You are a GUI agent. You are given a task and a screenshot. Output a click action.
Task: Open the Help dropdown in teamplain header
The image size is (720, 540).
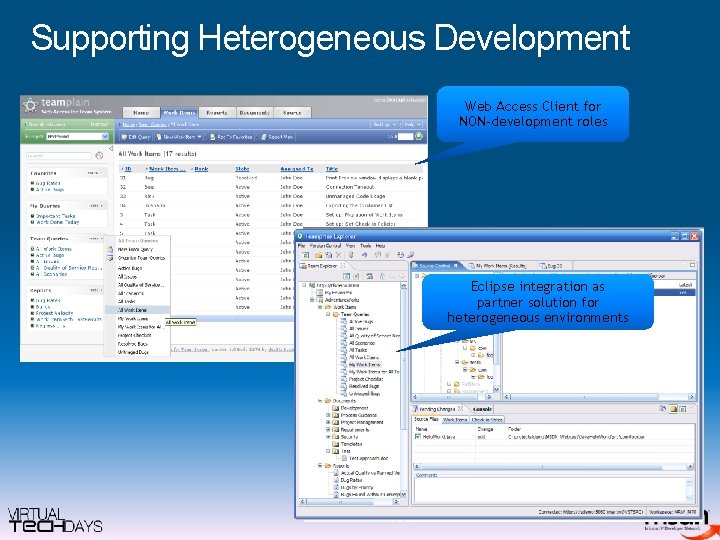pos(413,124)
